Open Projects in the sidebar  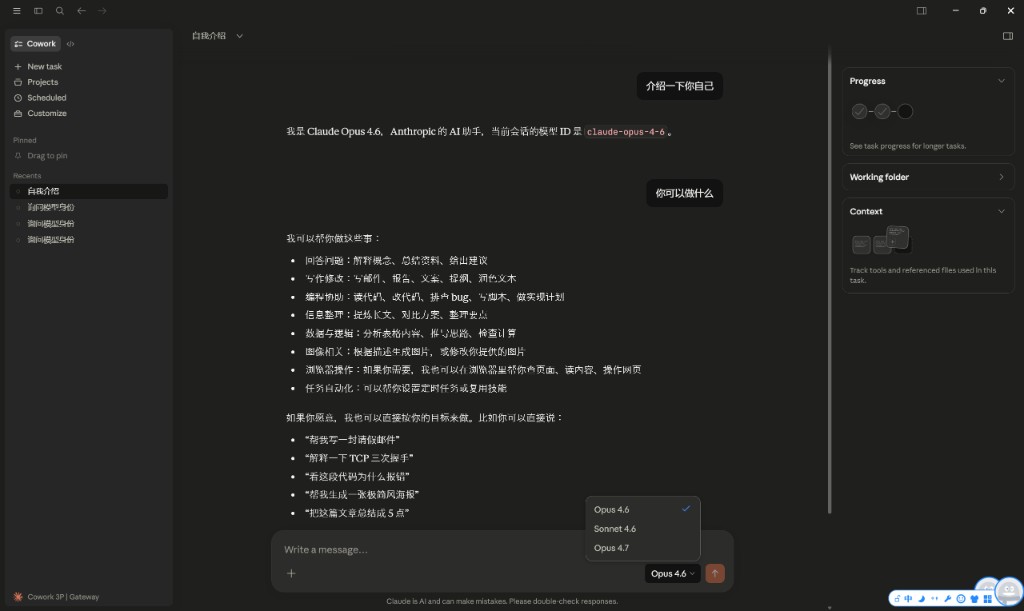(36, 82)
